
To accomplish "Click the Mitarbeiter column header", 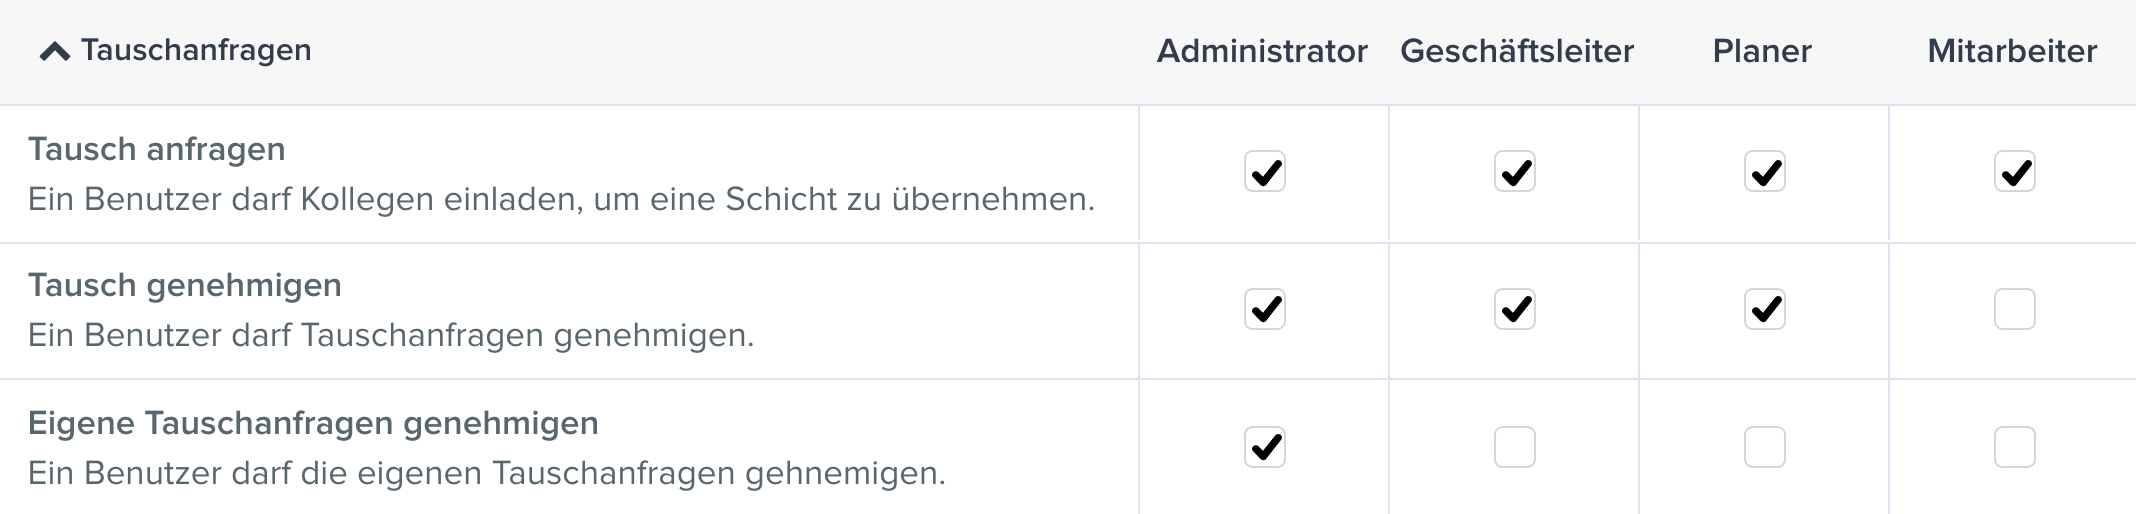I will click(2012, 51).
